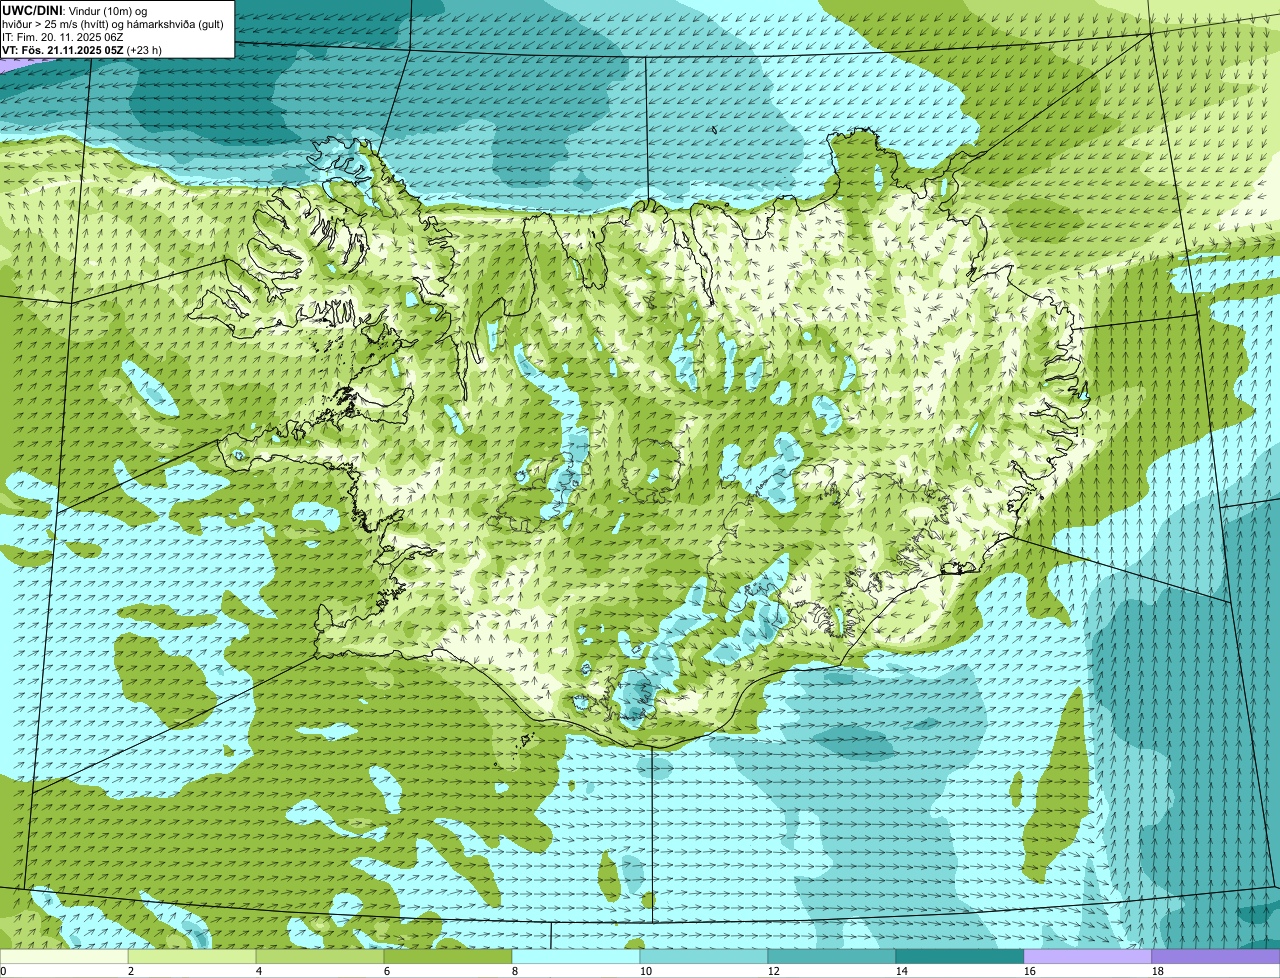Viewport: 1280px width, 978px height.
Task: Click the legend scale label '18'
Action: tap(1158, 971)
